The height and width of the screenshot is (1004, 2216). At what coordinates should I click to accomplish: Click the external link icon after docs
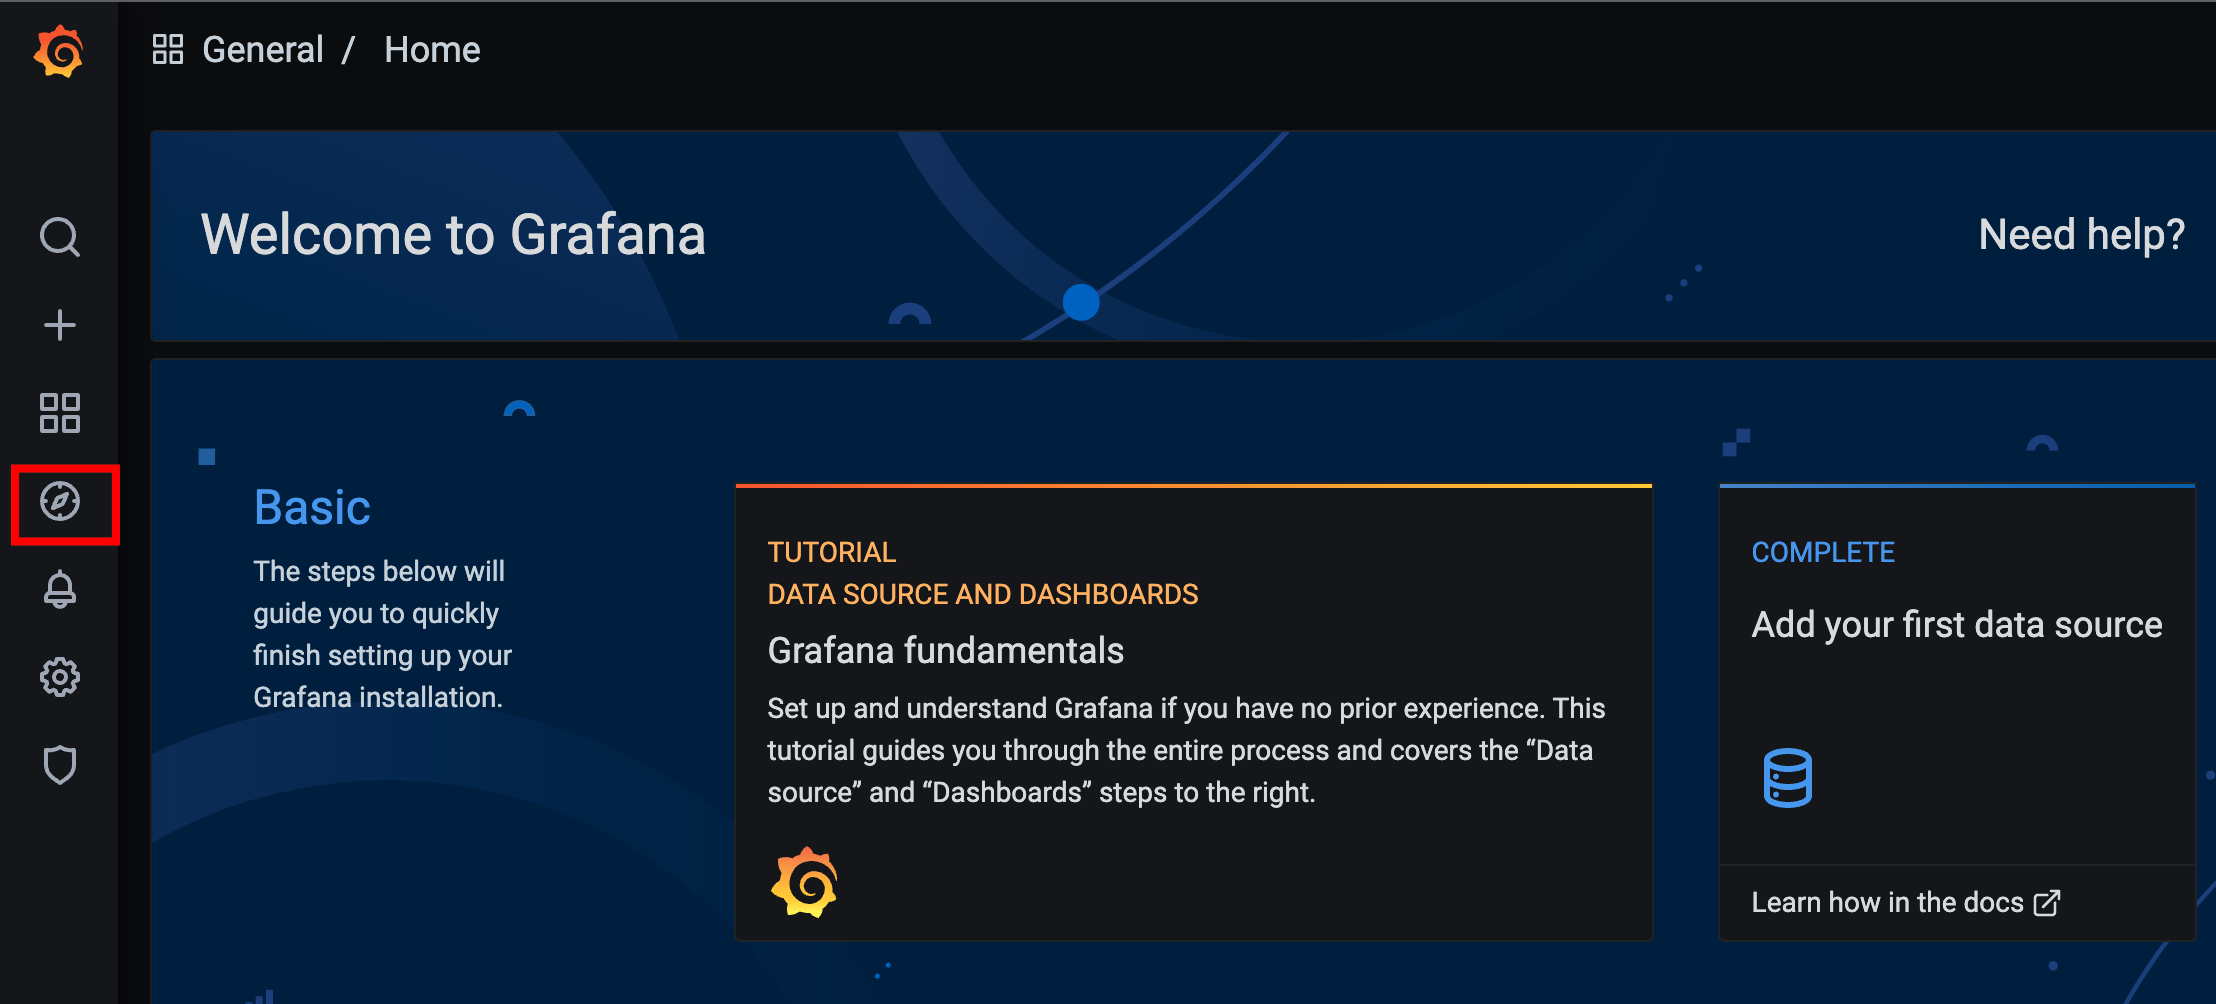tap(2047, 903)
